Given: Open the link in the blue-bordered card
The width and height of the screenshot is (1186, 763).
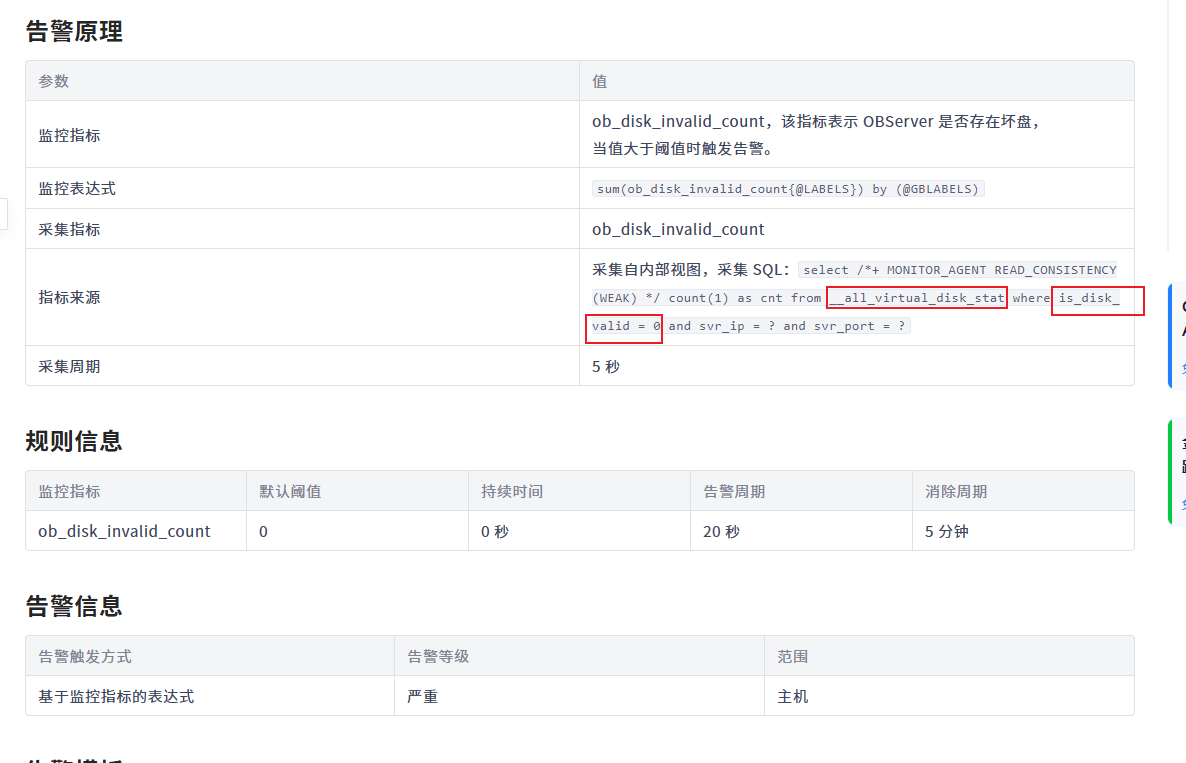Looking at the screenshot, I should pos(1183,367).
